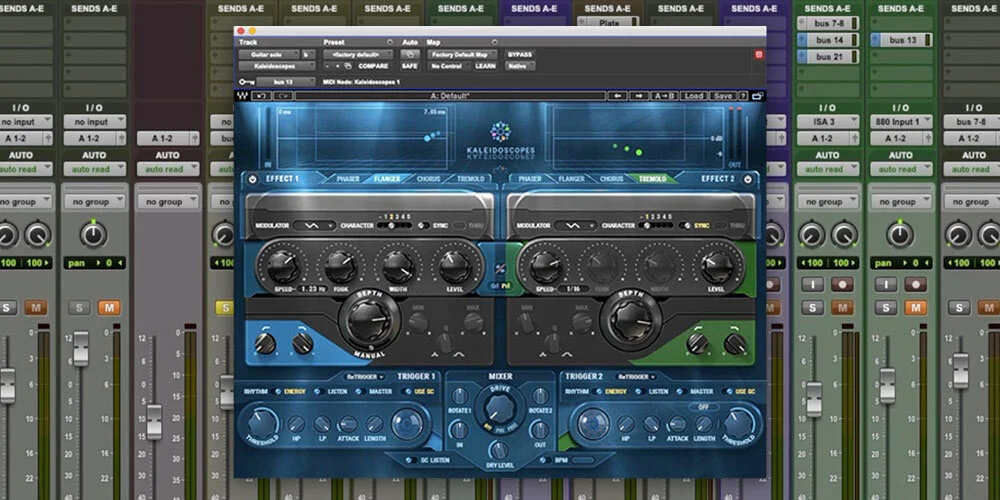Open the Guitar solo track selector

270,55
